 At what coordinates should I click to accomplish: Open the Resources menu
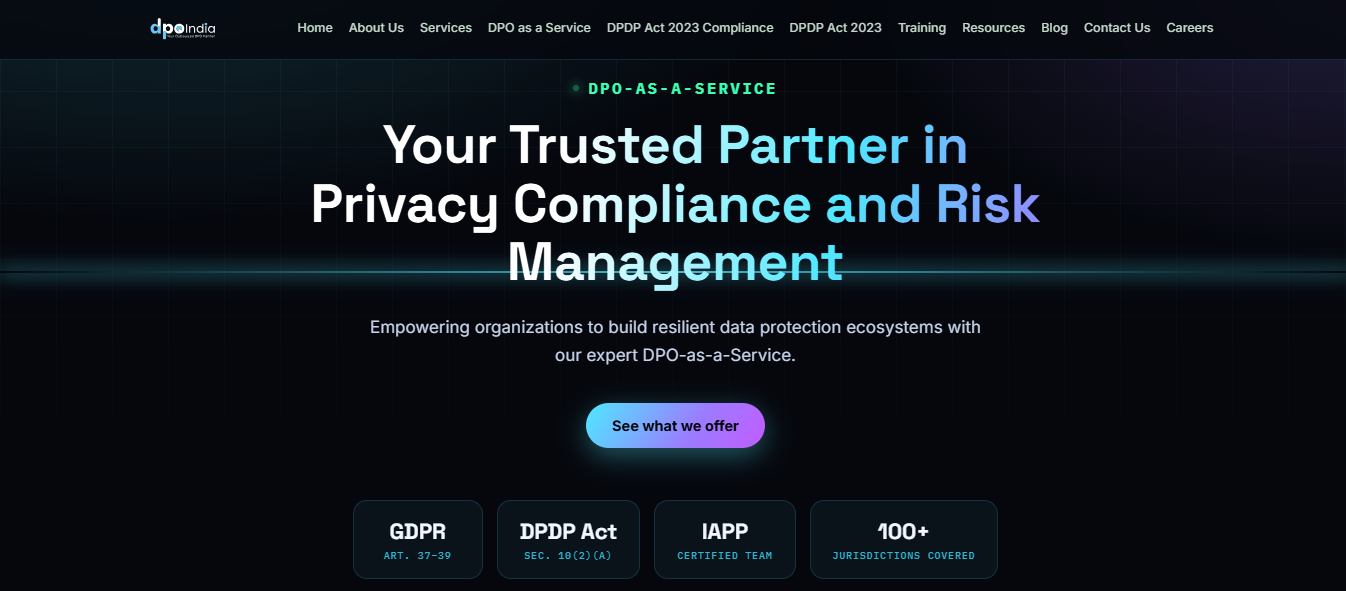pos(993,28)
